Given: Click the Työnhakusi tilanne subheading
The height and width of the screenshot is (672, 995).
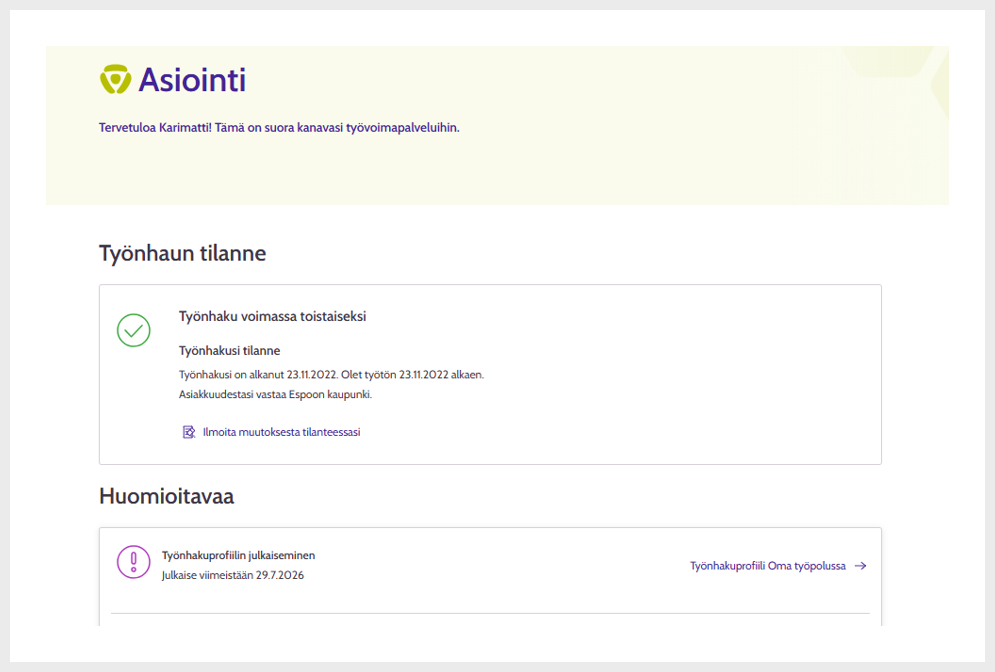Looking at the screenshot, I should click(x=229, y=350).
